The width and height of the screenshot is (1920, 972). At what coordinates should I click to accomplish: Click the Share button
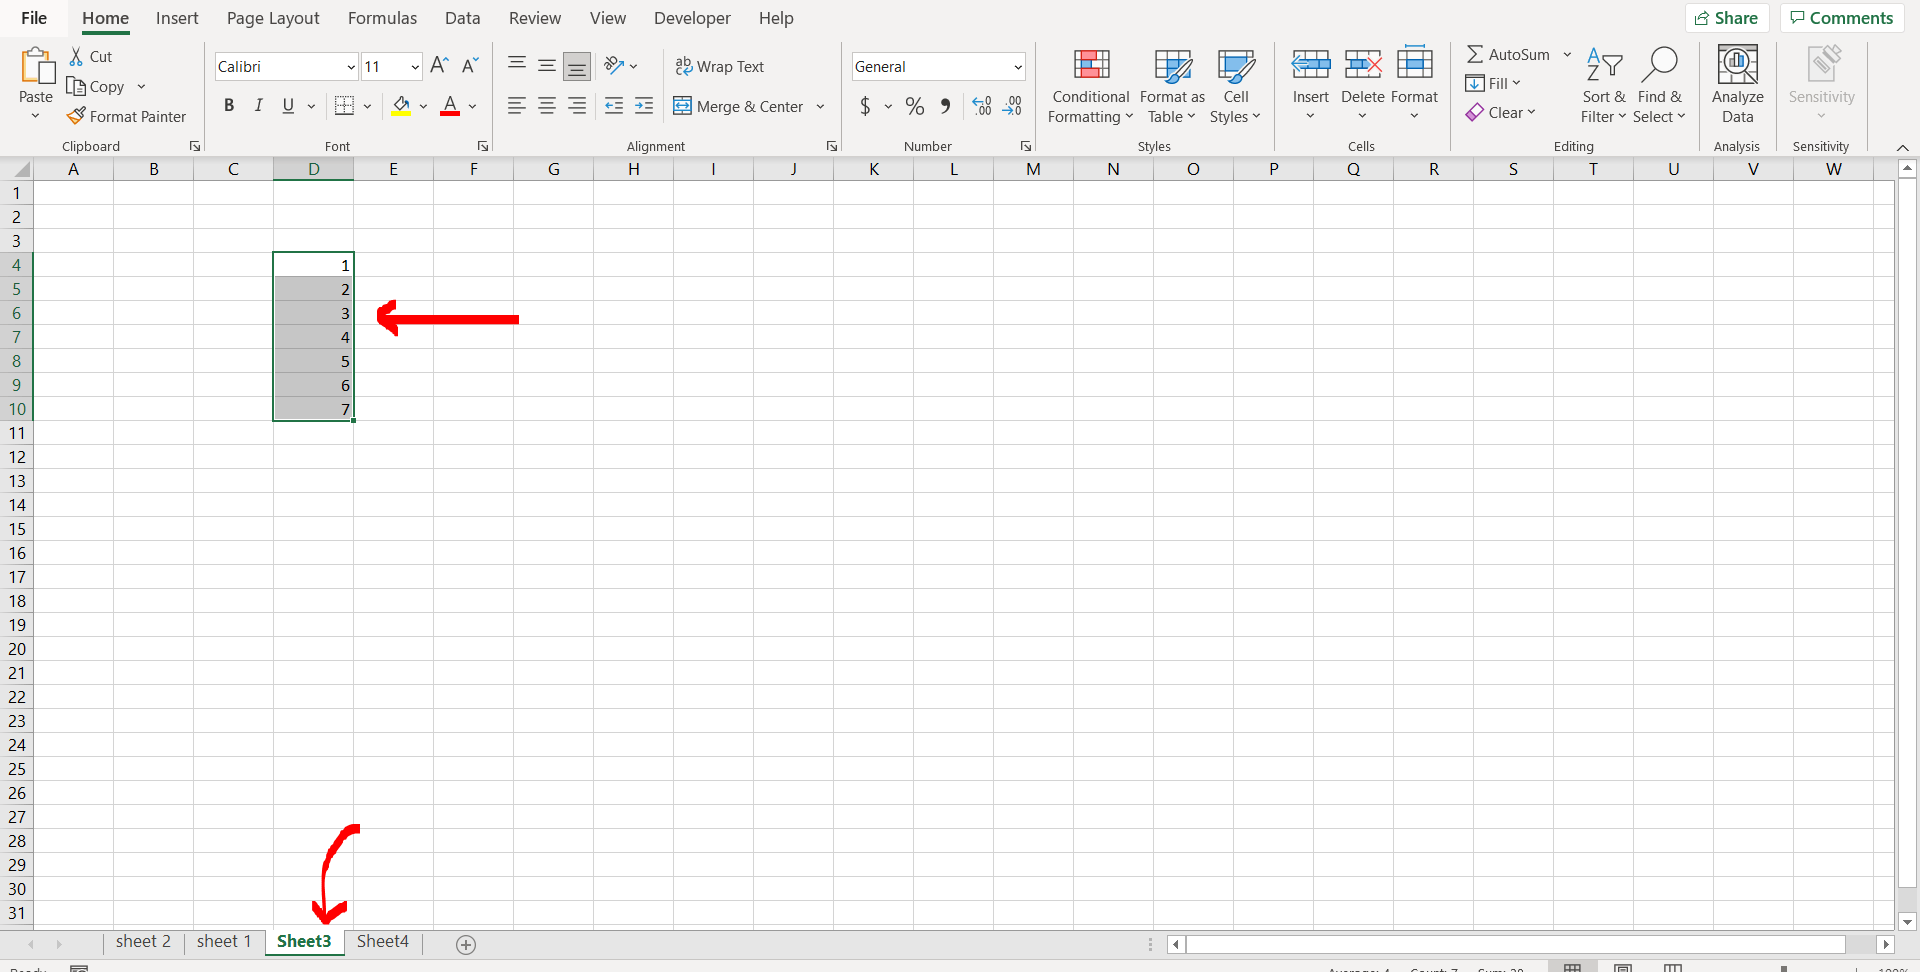click(1729, 18)
